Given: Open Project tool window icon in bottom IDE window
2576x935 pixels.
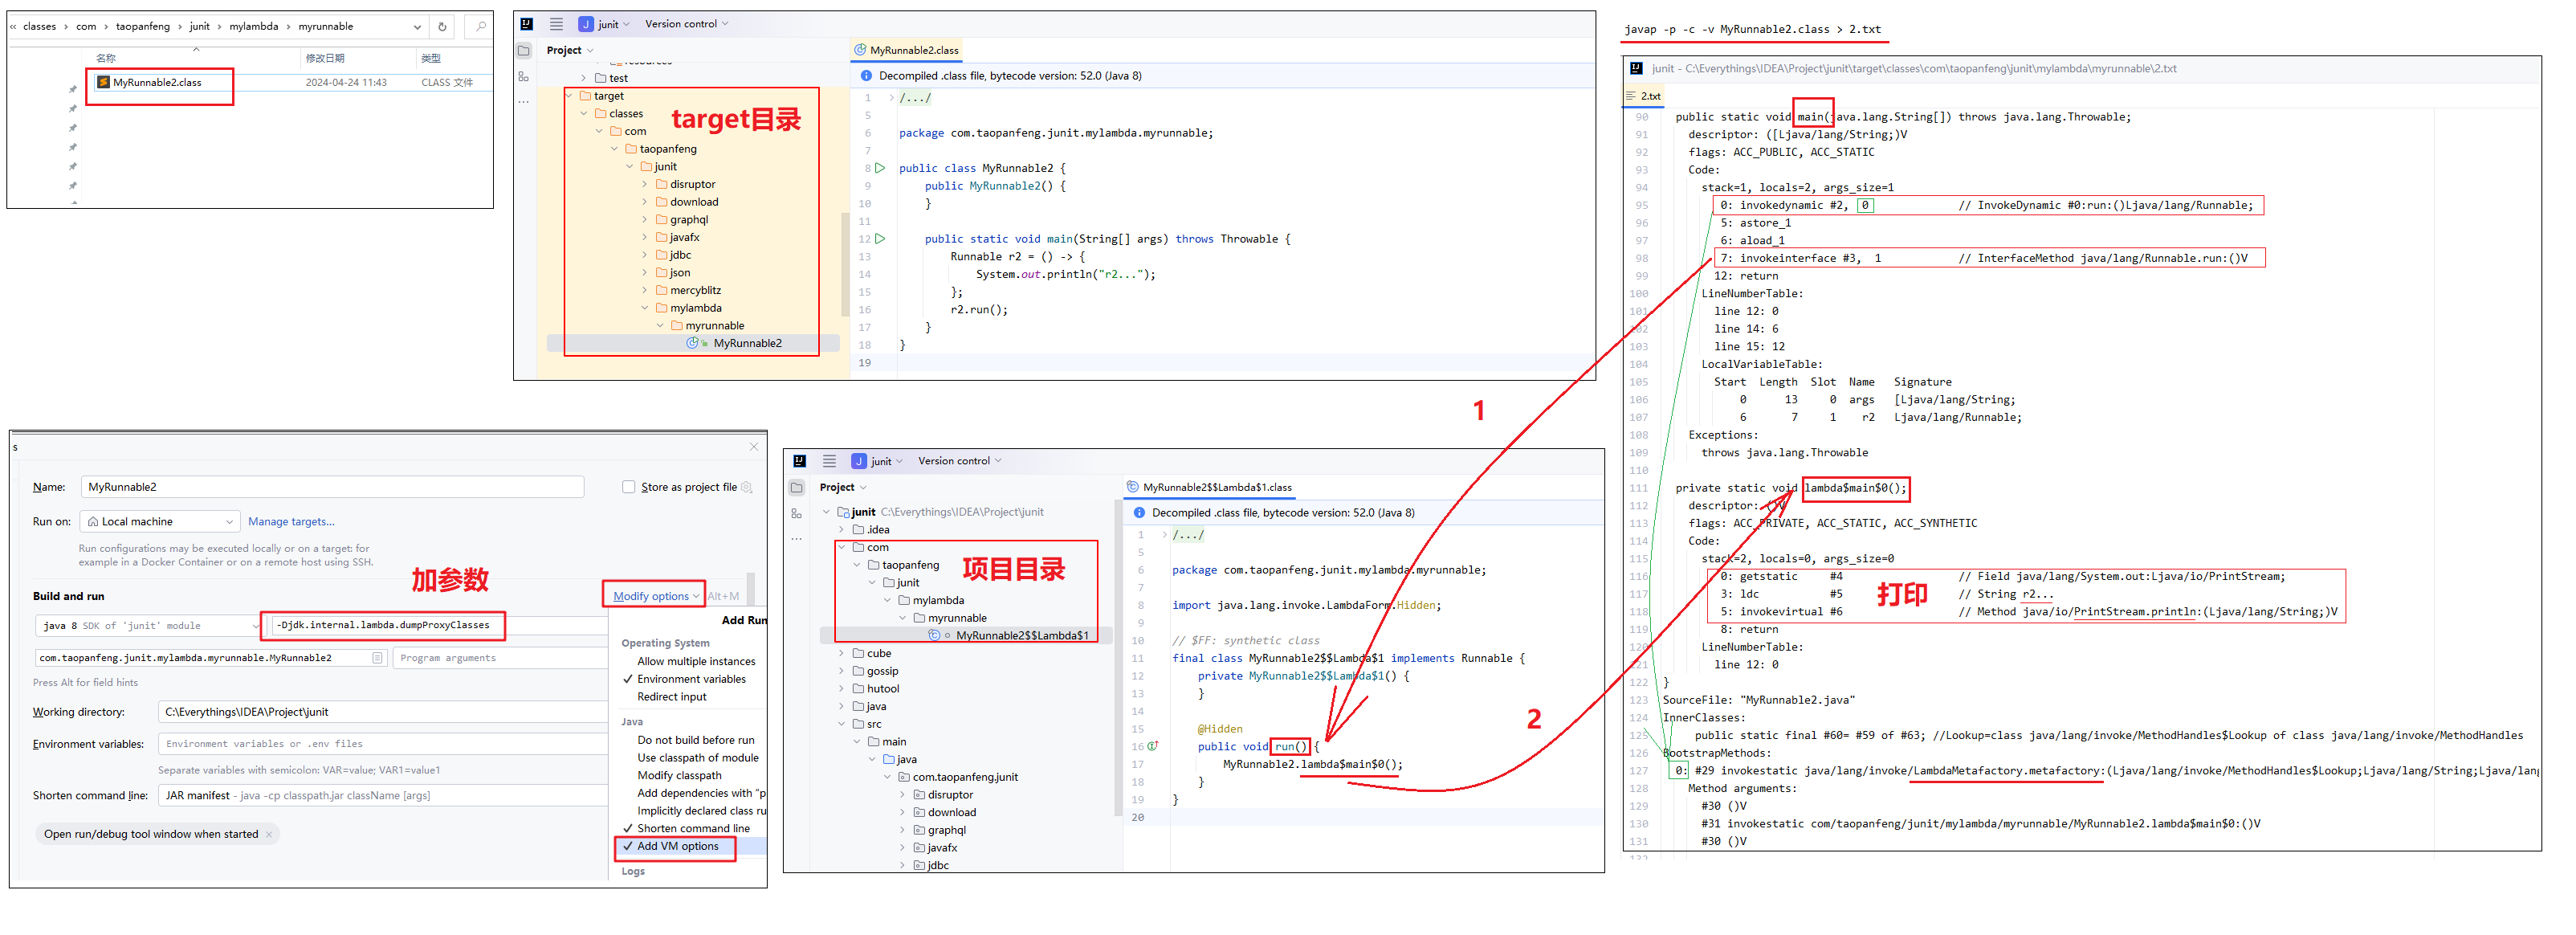Looking at the screenshot, I should click(x=796, y=488).
